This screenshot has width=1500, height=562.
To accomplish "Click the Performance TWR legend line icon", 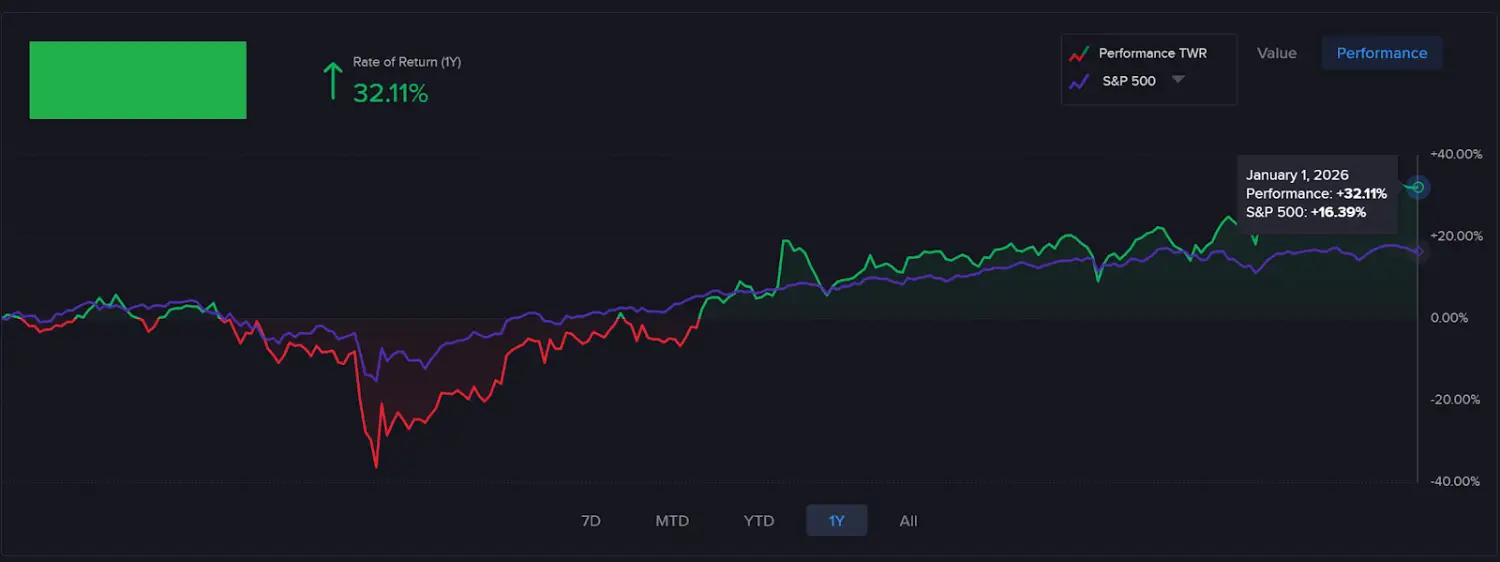I will (x=1077, y=54).
